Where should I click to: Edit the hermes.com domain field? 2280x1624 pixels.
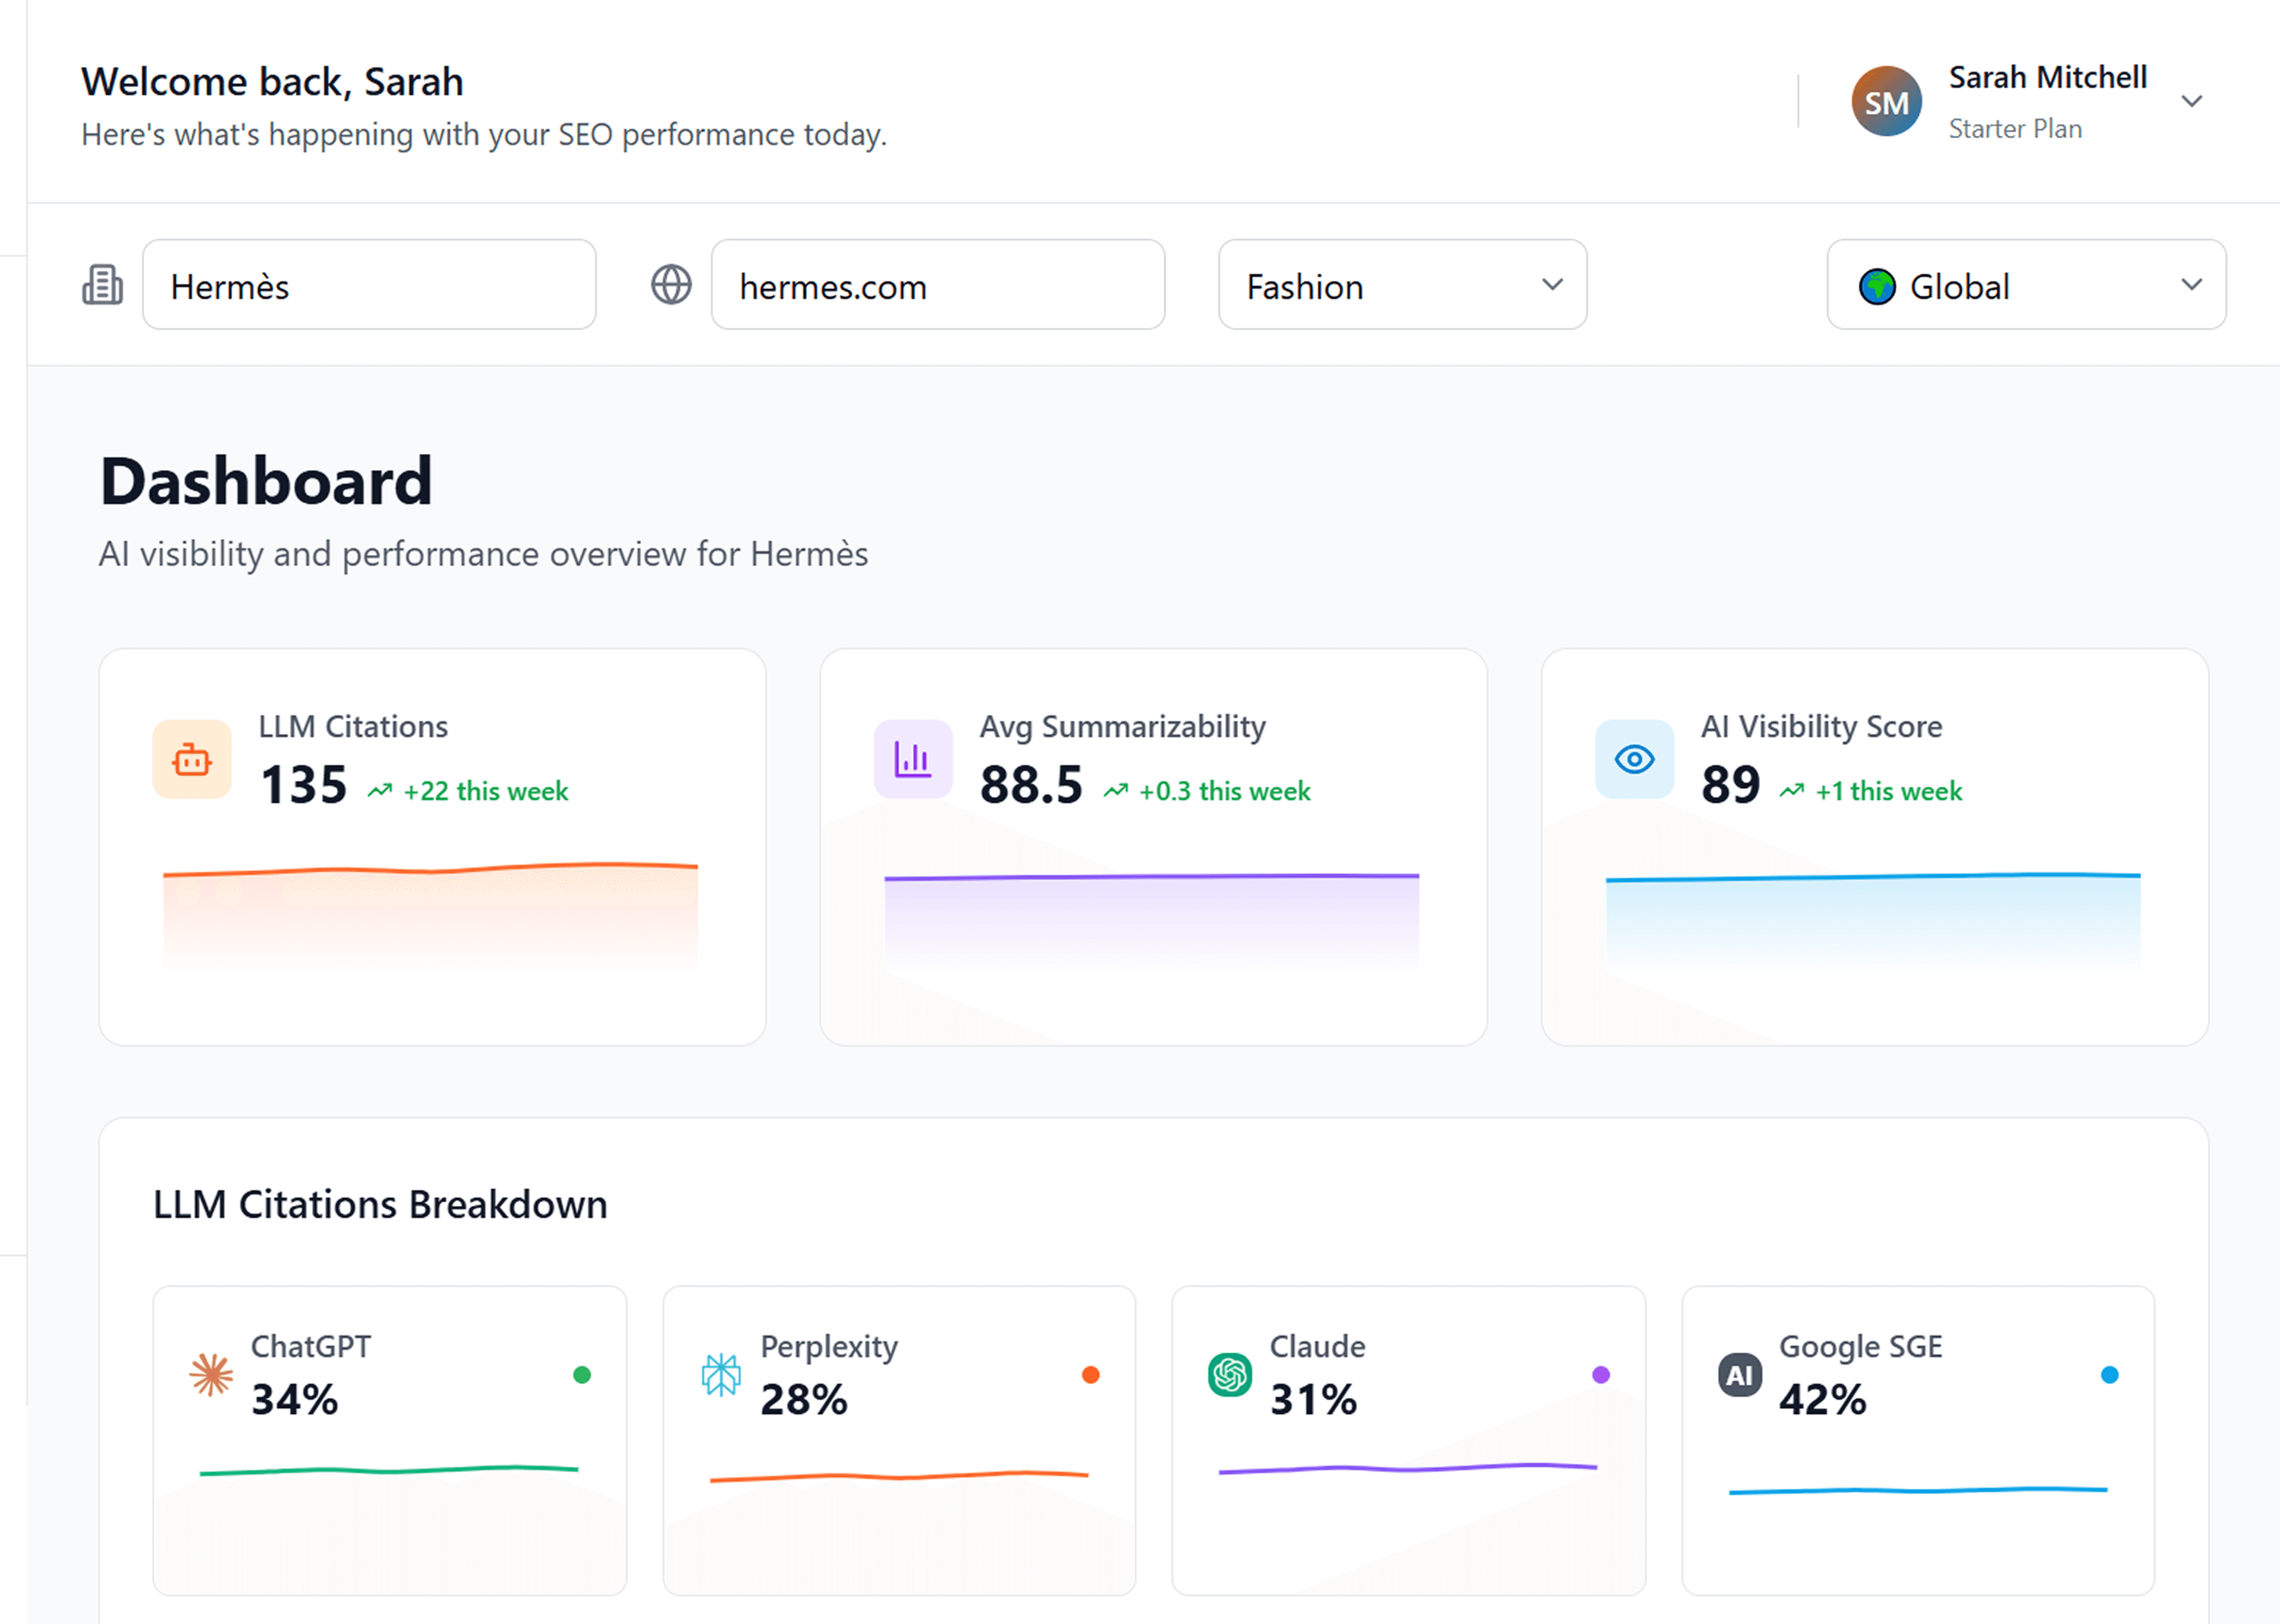tap(938, 285)
